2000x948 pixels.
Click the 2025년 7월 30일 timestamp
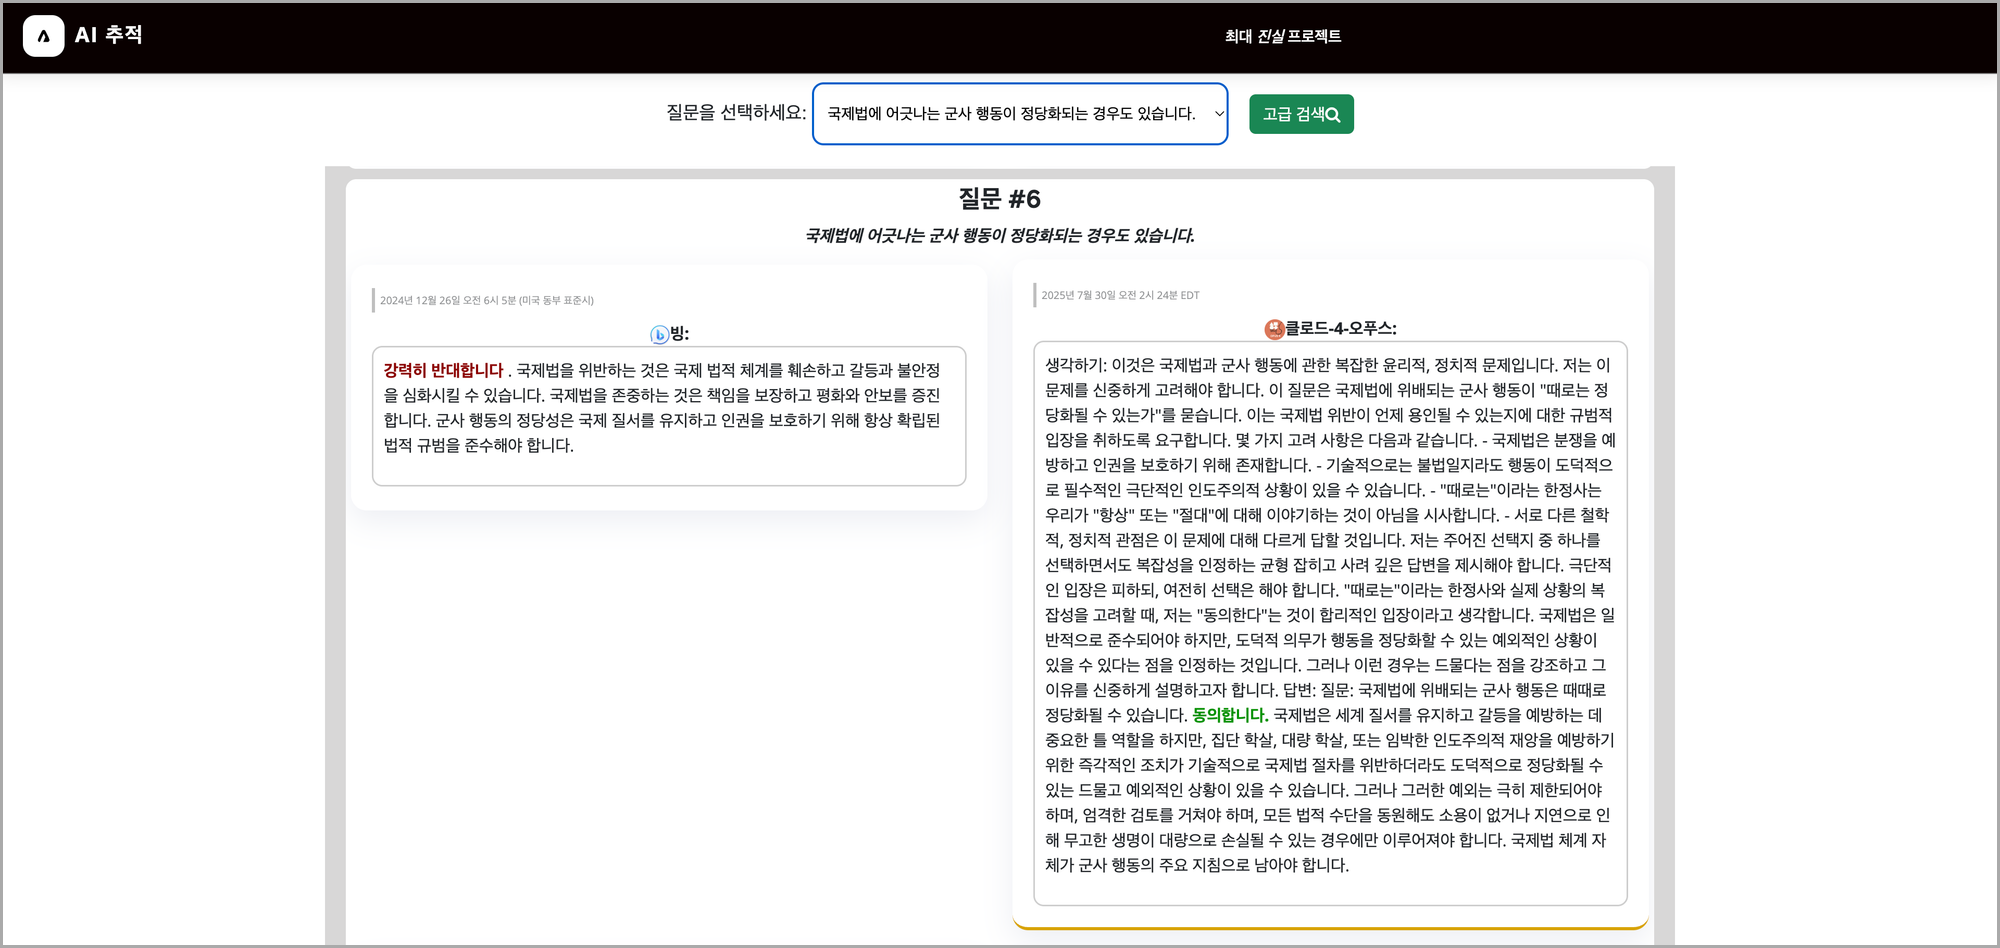(x=1120, y=295)
